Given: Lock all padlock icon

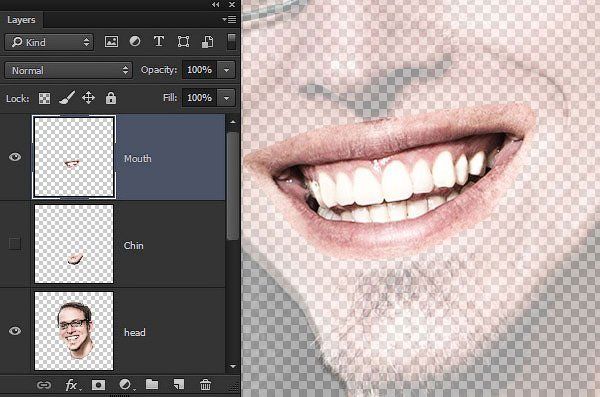Looking at the screenshot, I should click(x=111, y=98).
